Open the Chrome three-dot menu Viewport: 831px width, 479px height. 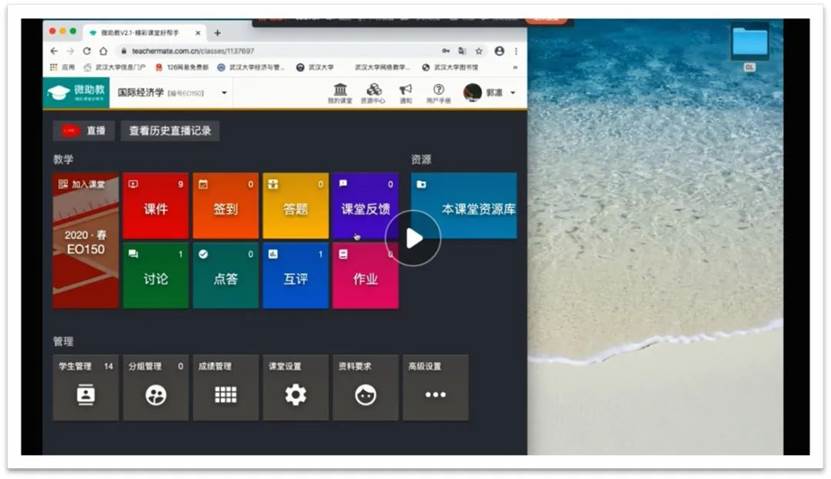click(516, 51)
